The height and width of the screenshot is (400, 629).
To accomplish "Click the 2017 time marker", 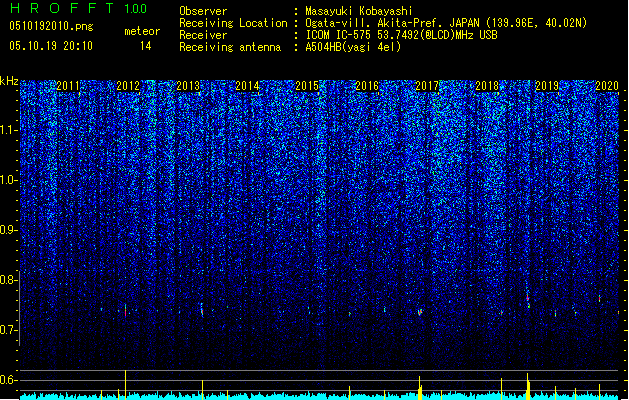I will point(427,86).
